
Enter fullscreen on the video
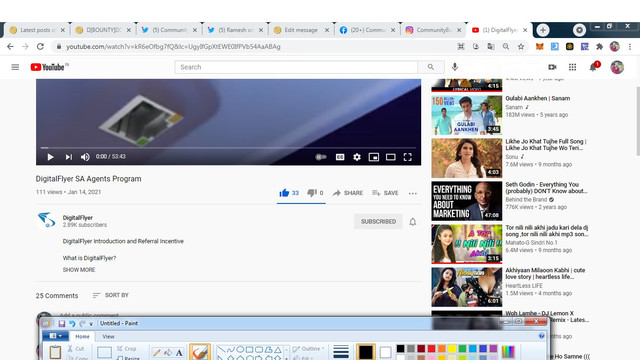click(x=407, y=157)
